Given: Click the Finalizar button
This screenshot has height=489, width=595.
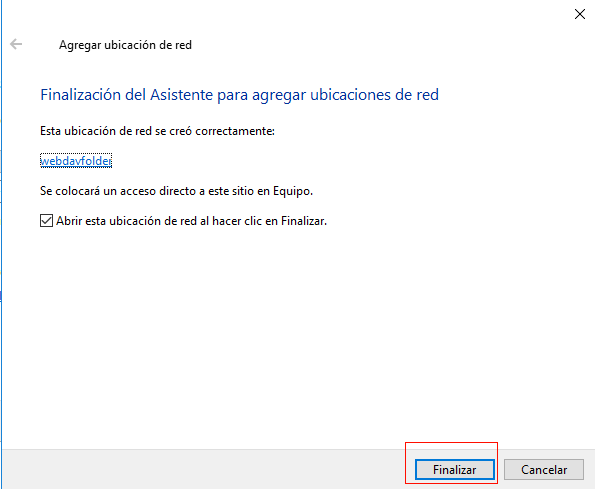Looking at the screenshot, I should [455, 470].
